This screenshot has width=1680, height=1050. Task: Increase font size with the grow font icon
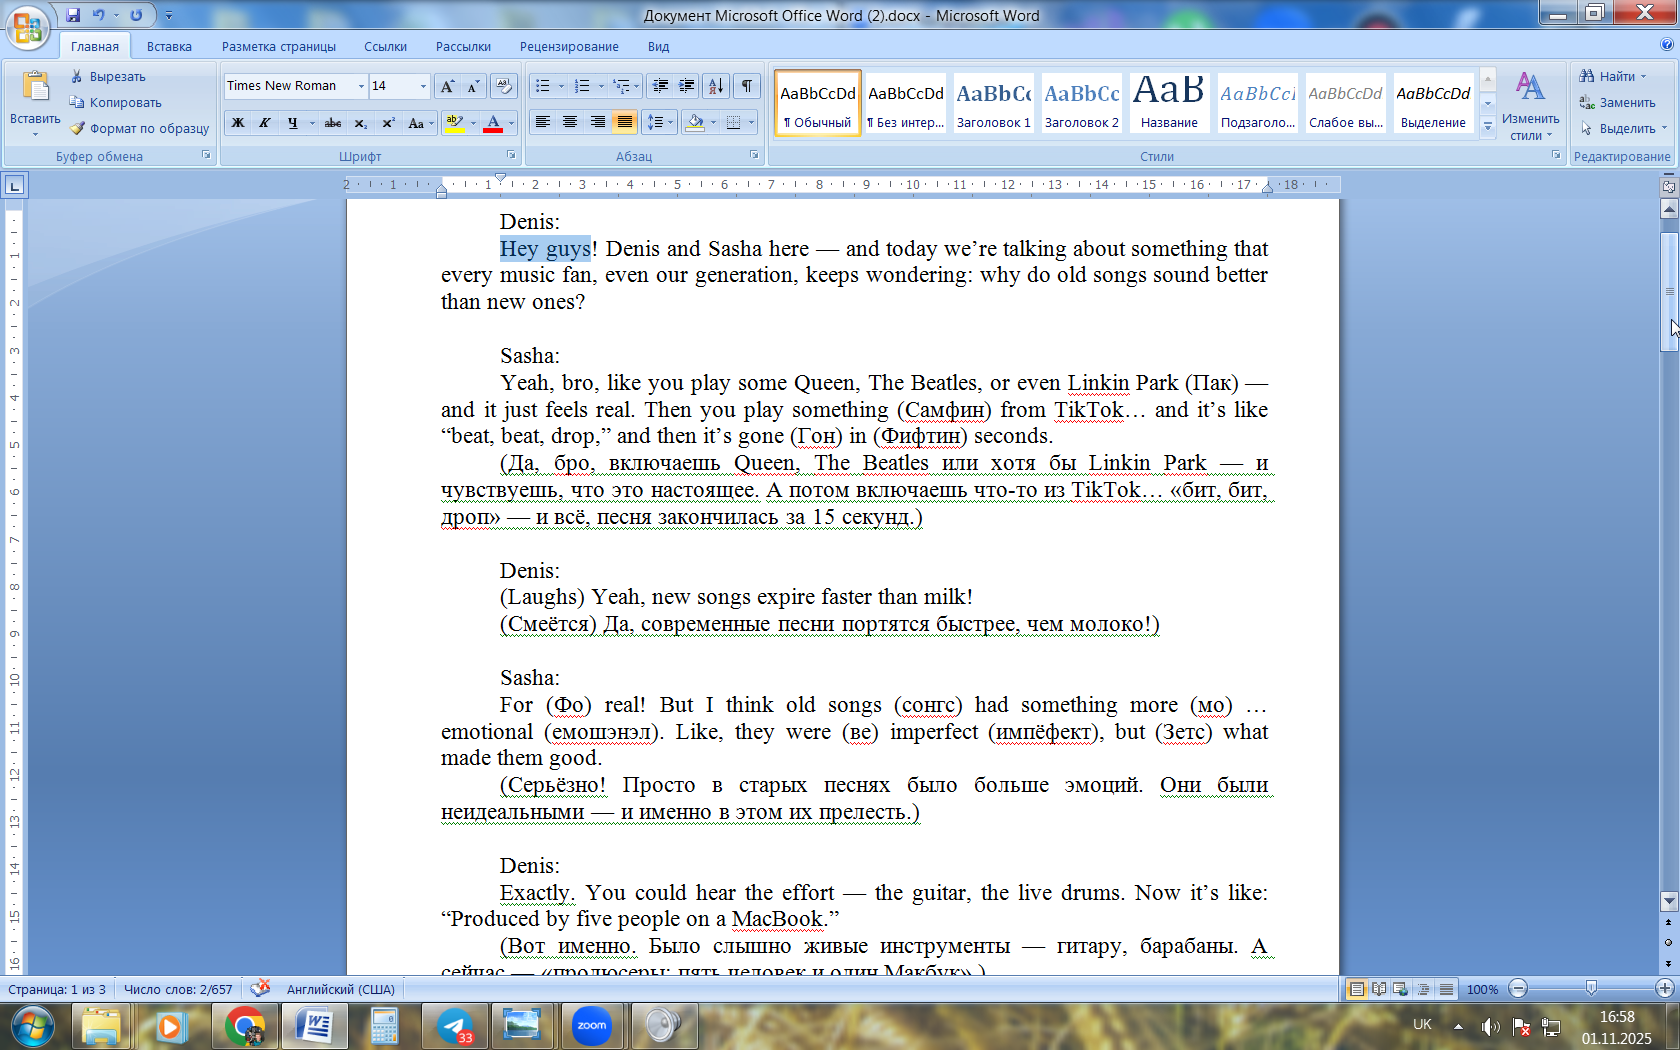447,86
